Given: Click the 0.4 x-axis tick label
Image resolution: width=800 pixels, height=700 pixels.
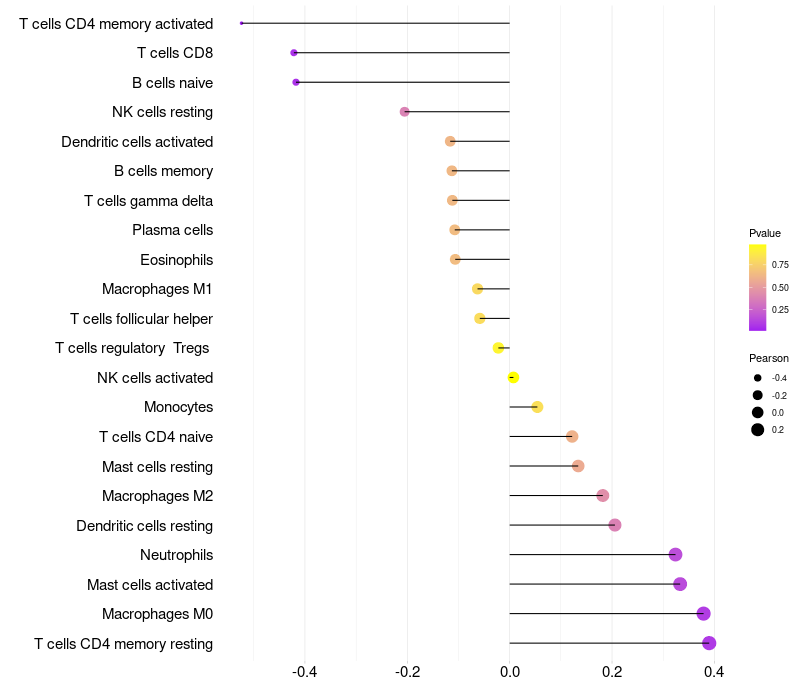Looking at the screenshot, I should (714, 672).
